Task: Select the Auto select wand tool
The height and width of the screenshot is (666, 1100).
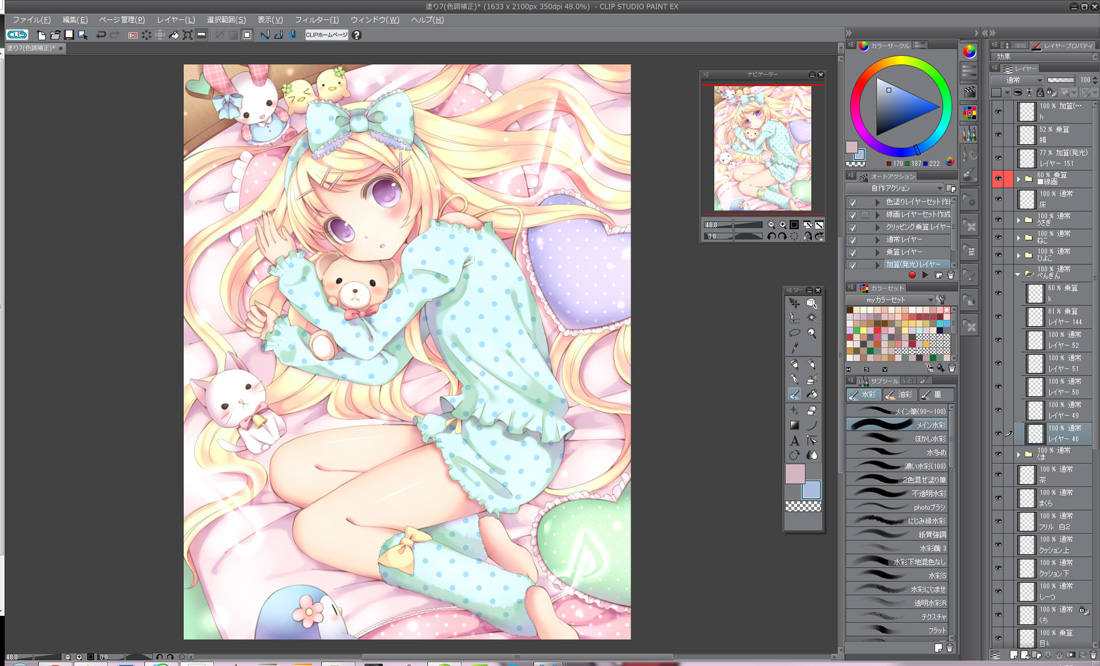Action: click(812, 318)
